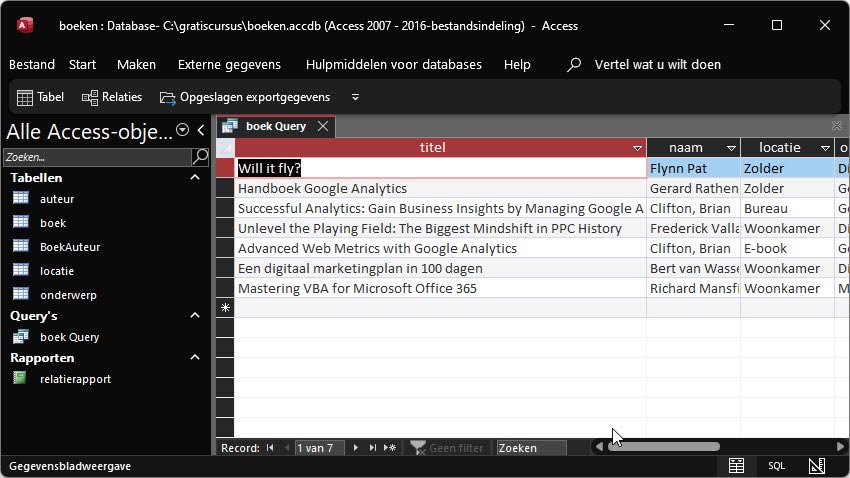Go to the previous record
This screenshot has height=478, width=850.
(x=287, y=448)
